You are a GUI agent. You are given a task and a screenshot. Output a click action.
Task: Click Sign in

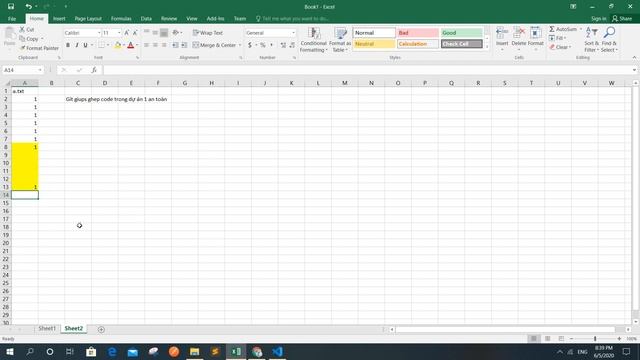tap(598, 18)
